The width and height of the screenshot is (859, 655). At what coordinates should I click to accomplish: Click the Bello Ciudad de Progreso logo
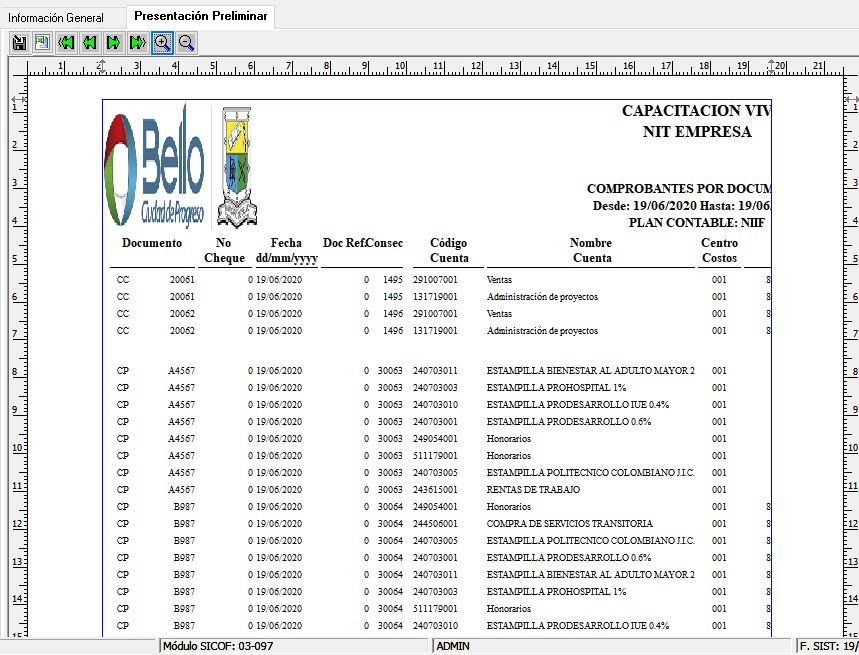pyautogui.click(x=156, y=167)
